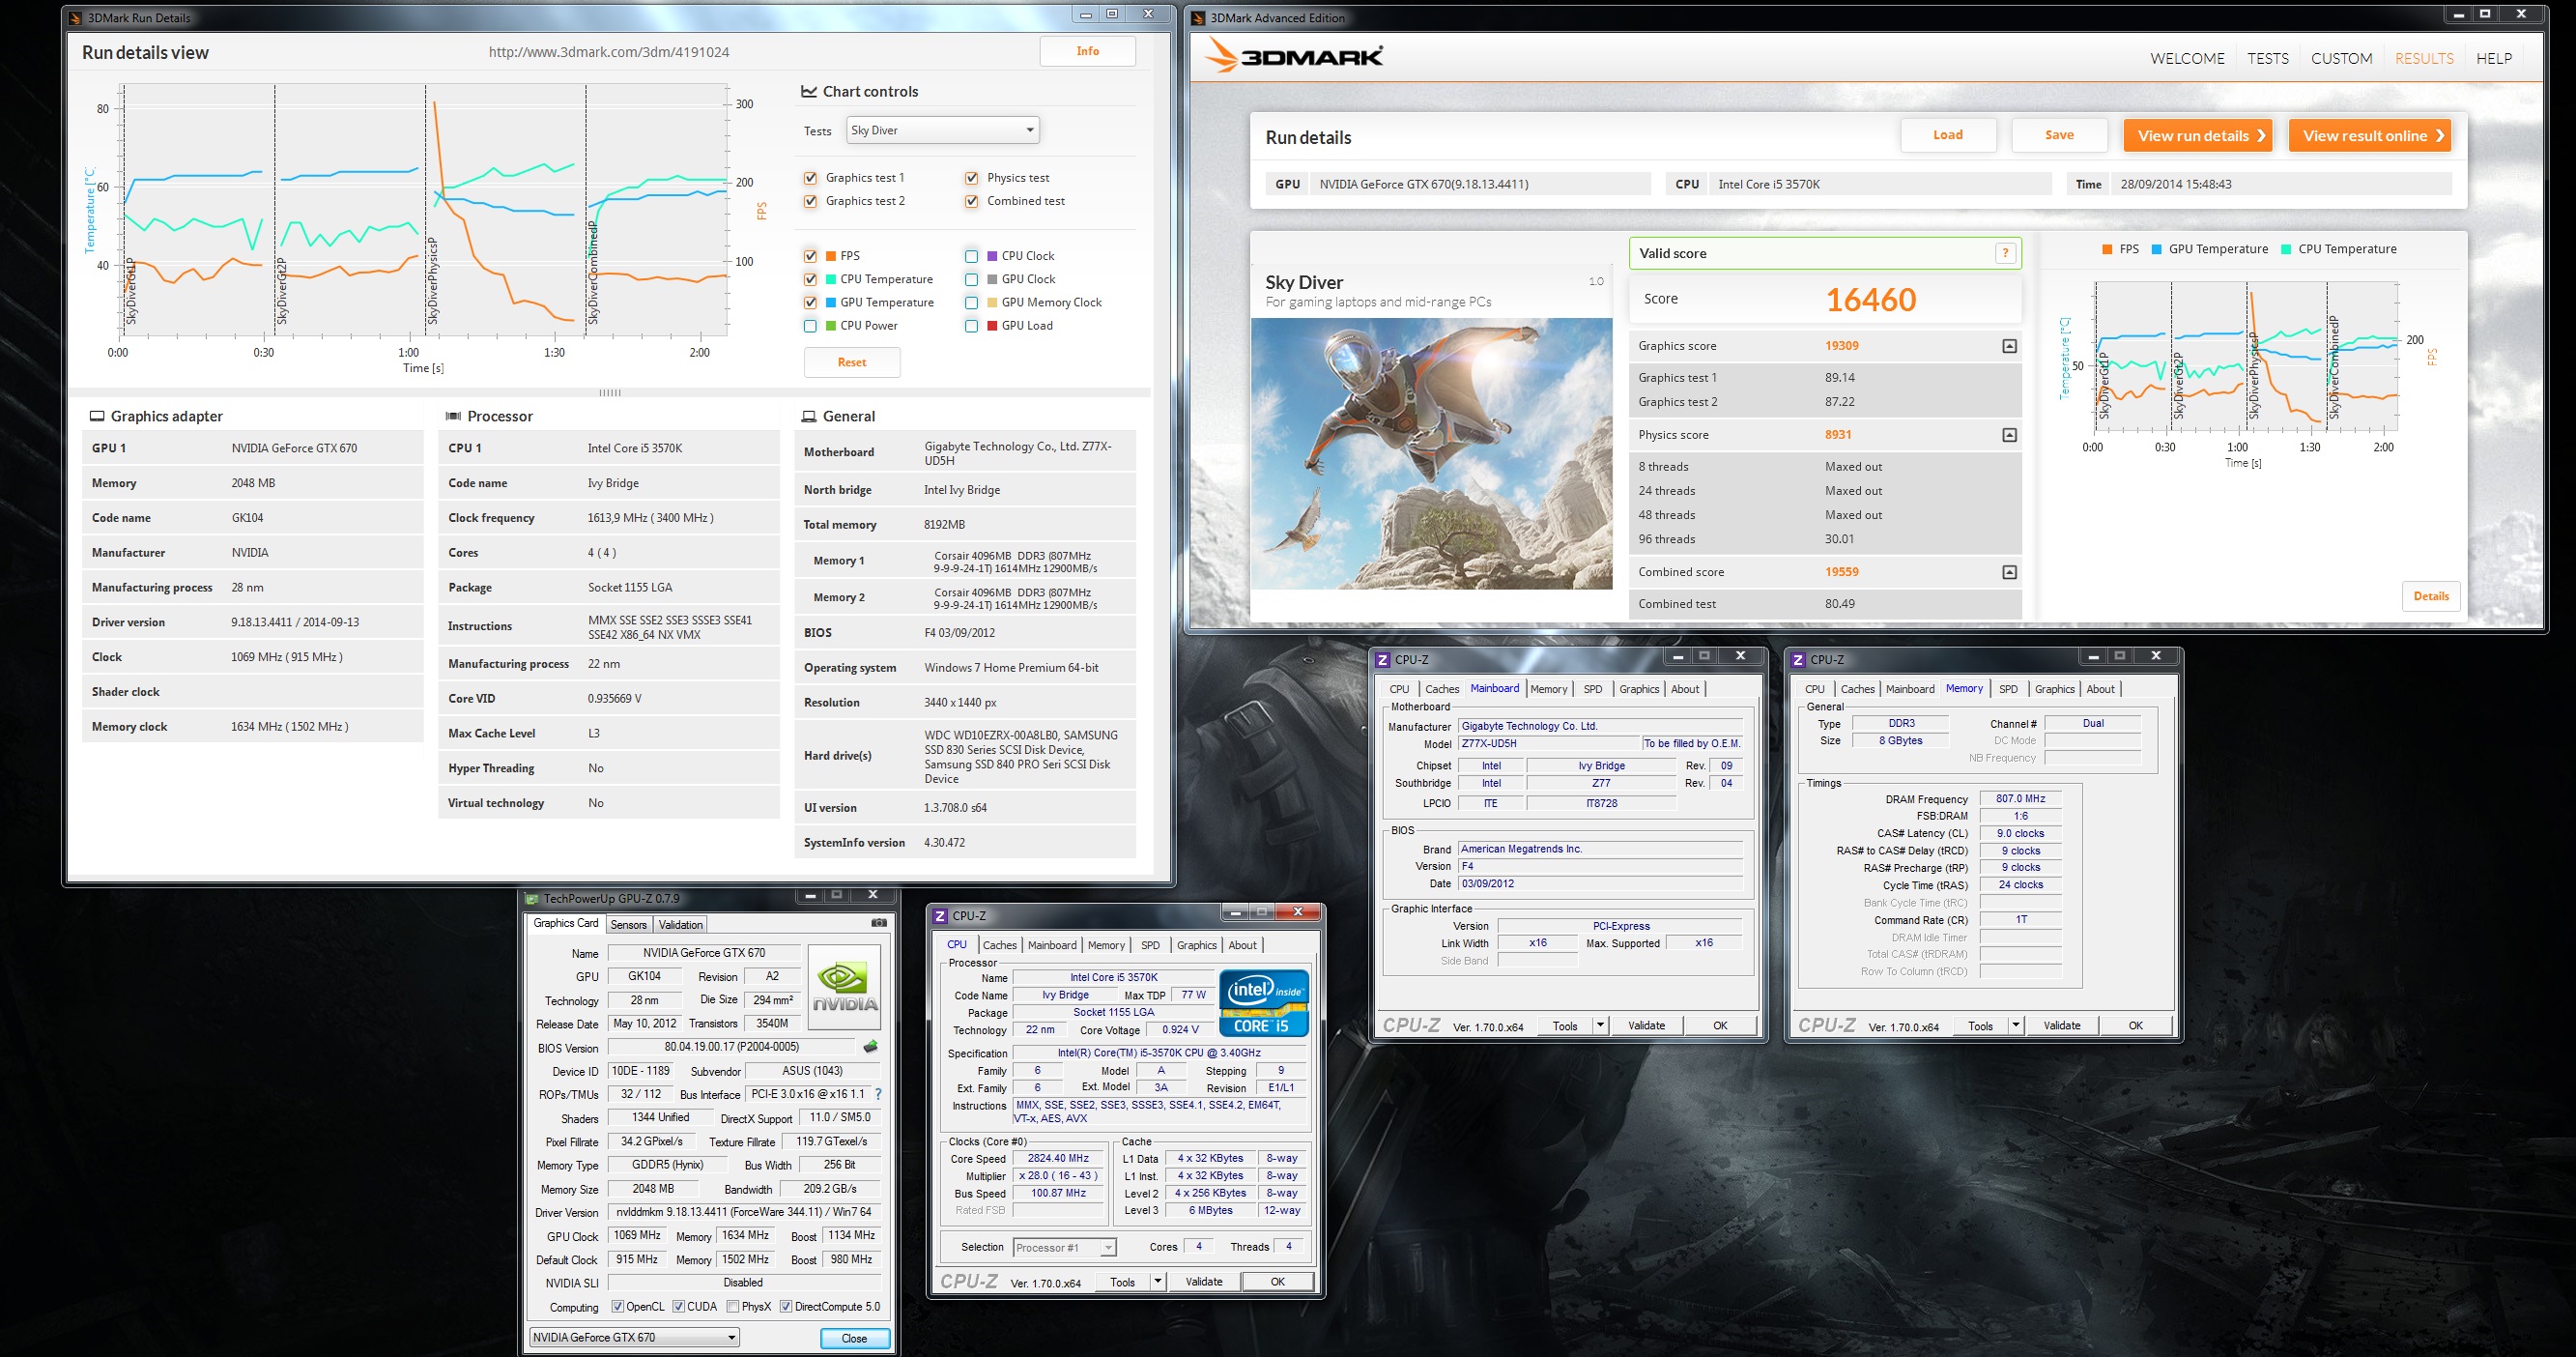Uncheck the Combined test checkbox
Image resolution: width=2576 pixels, height=1357 pixels.
971,201
